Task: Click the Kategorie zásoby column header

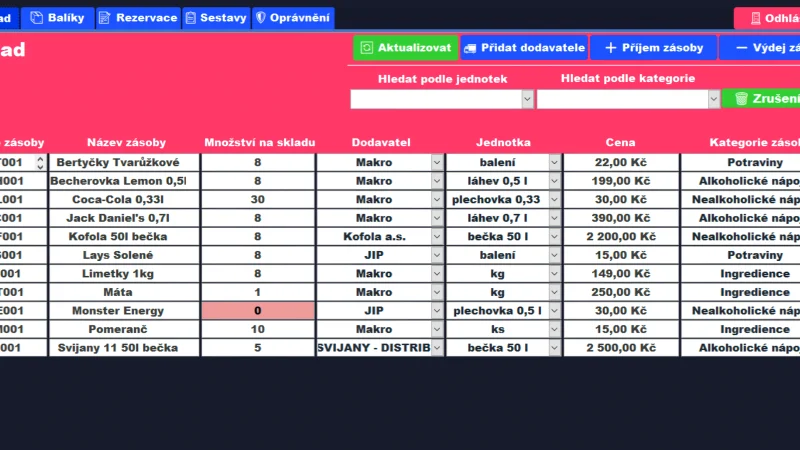Action: coord(755,142)
